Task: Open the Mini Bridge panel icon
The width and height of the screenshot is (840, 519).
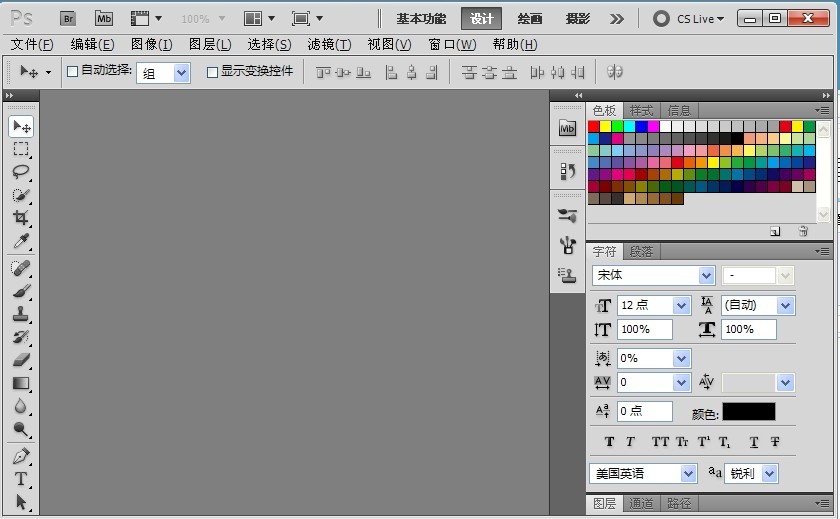Action: tap(568, 128)
